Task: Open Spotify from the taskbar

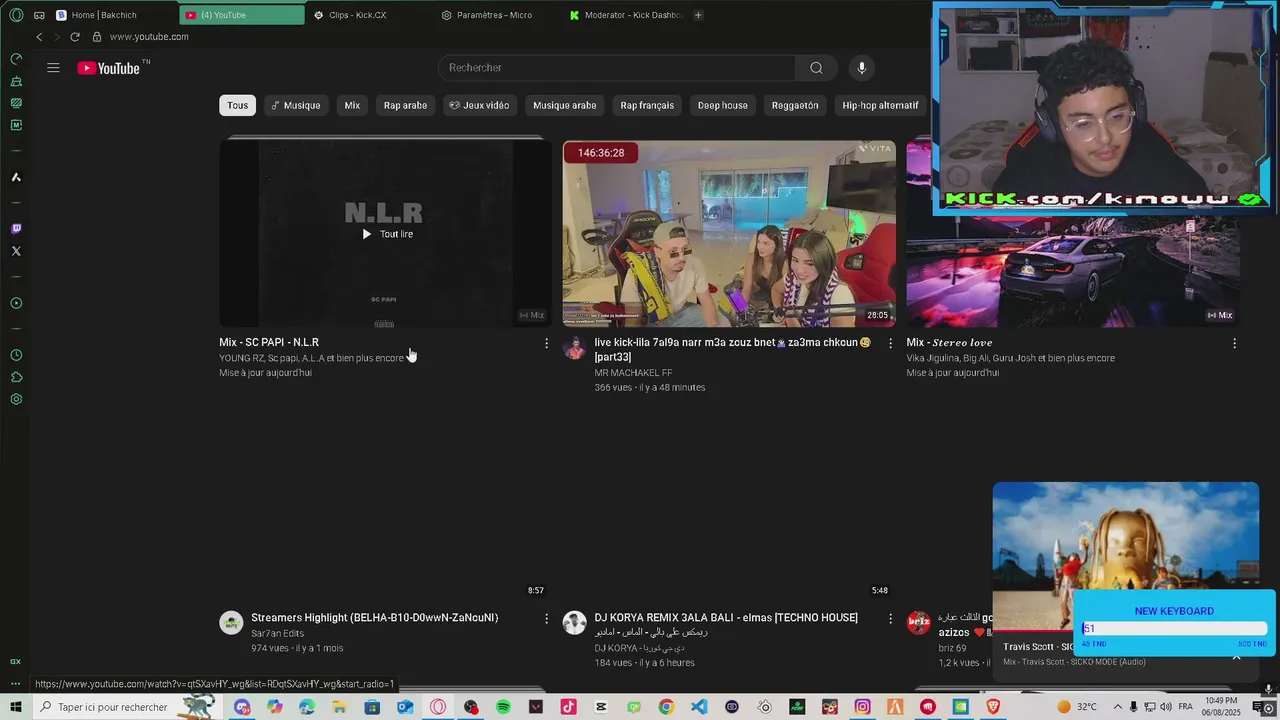Action: (503, 707)
